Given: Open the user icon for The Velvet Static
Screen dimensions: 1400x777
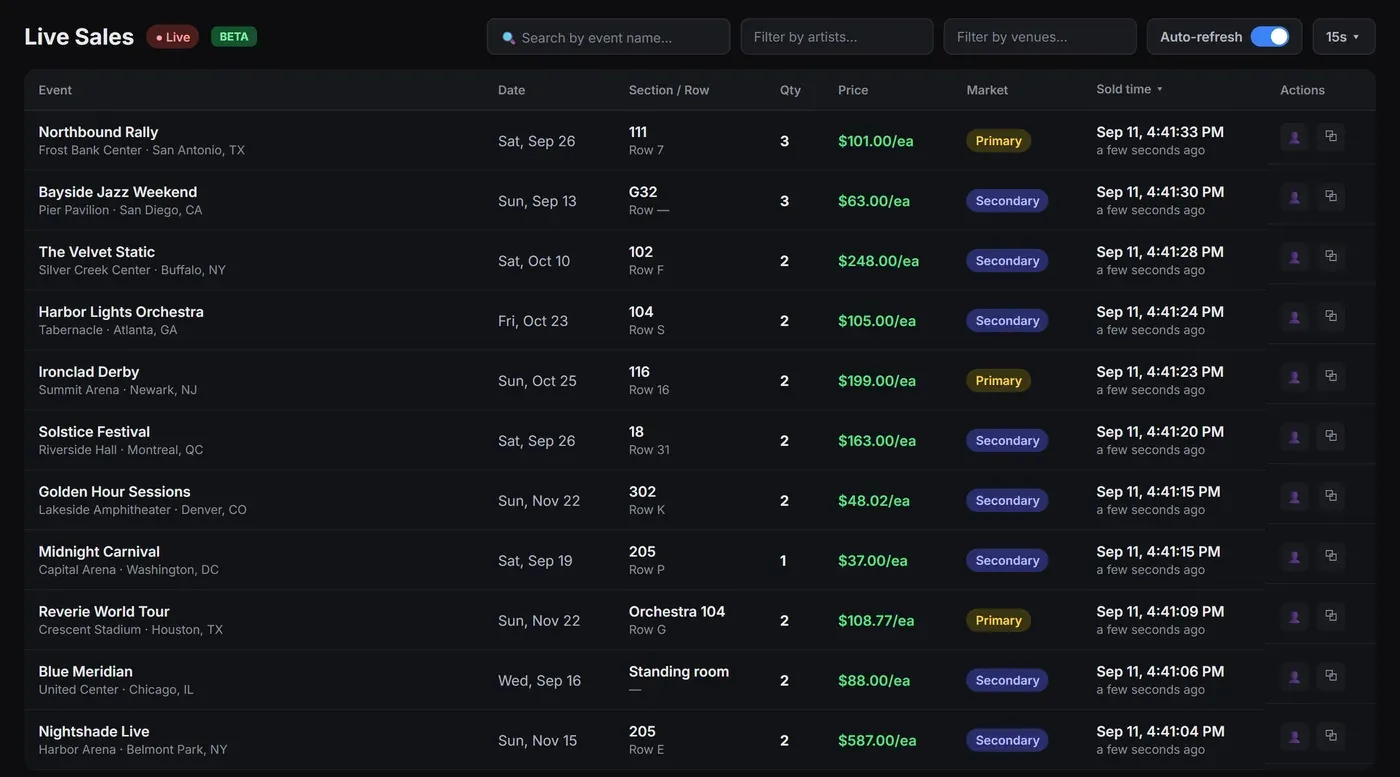Looking at the screenshot, I should click(1294, 257).
